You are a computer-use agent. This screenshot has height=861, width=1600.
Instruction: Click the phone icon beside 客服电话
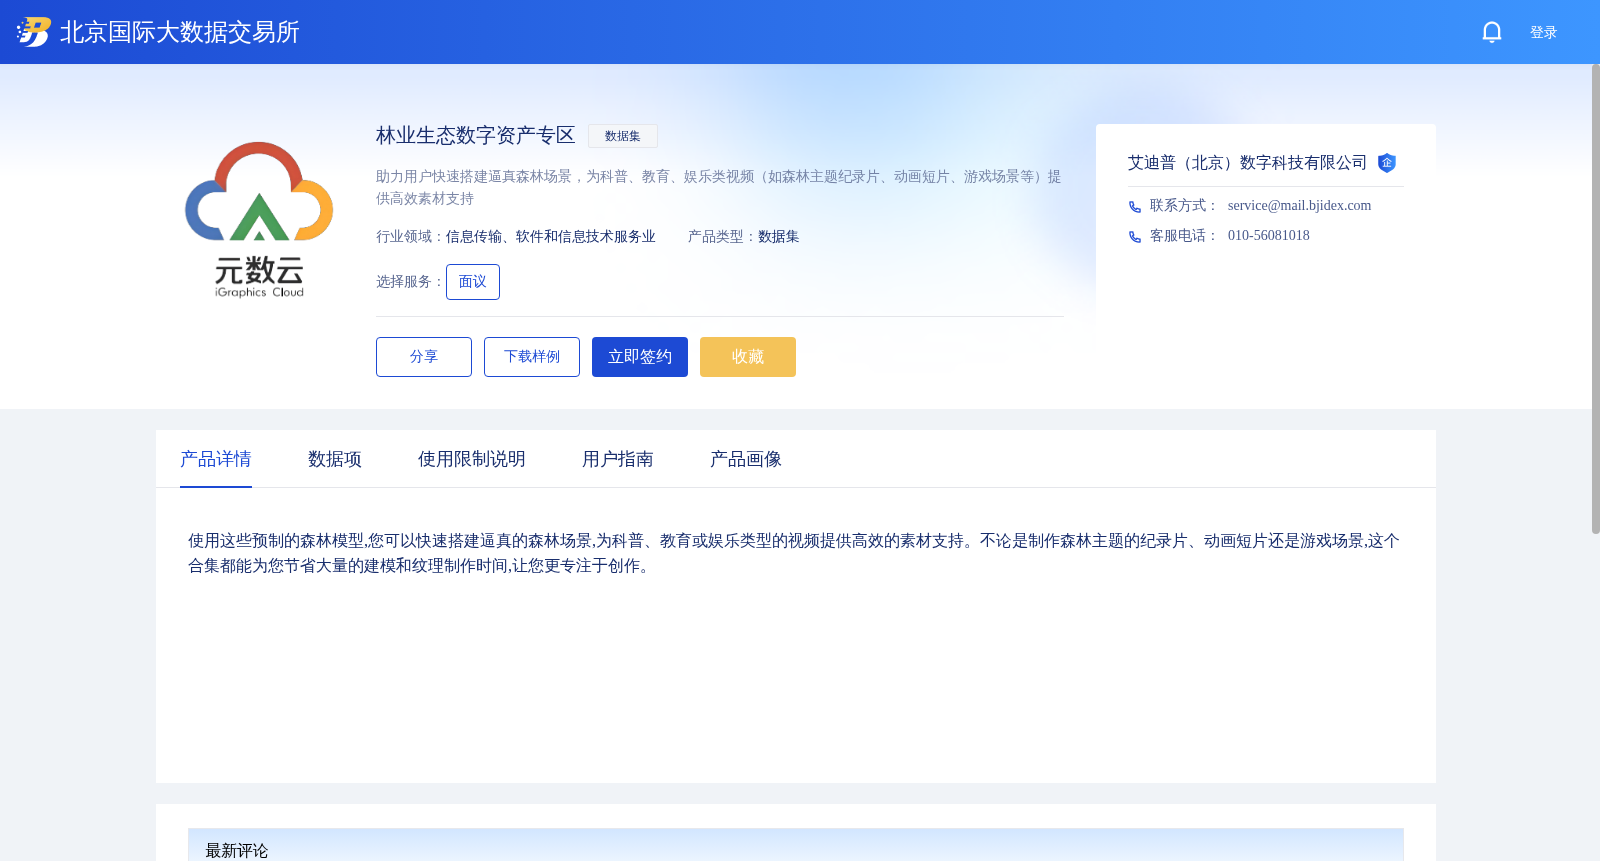[x=1135, y=237]
